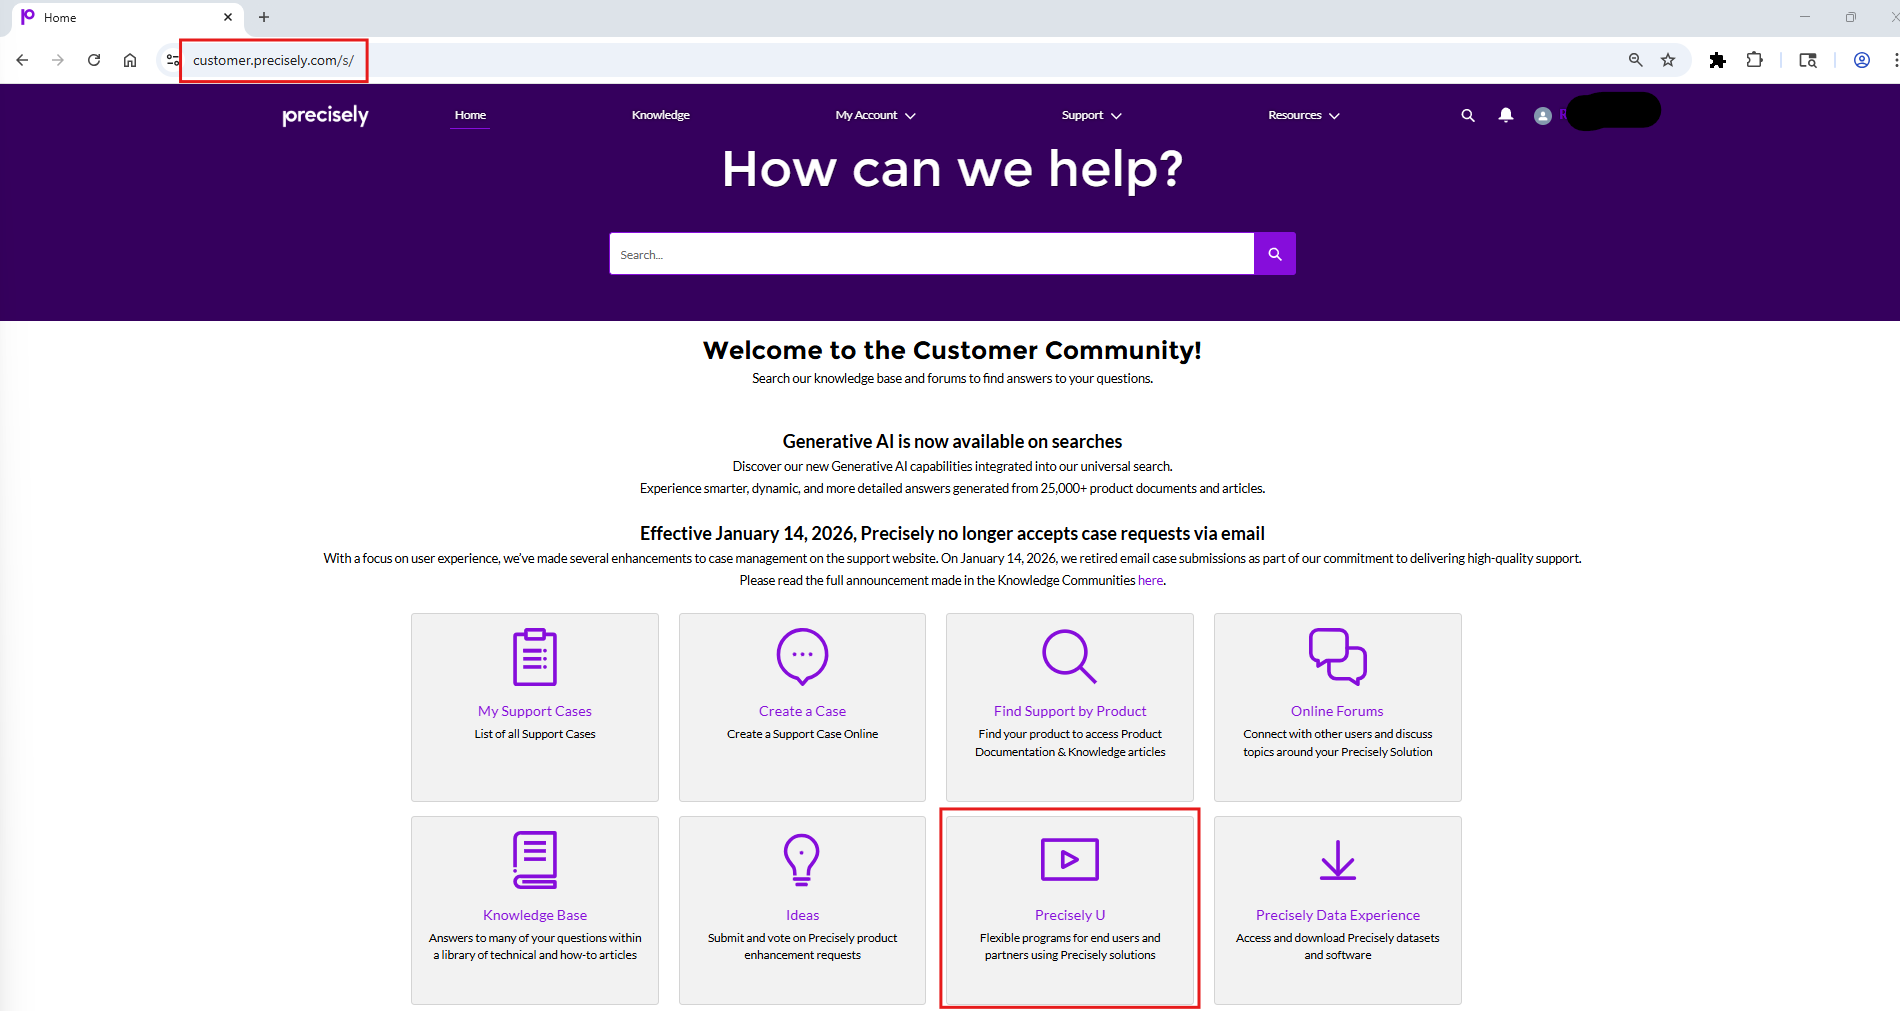Go back using the browser back arrow
1900x1011 pixels.
22,60
